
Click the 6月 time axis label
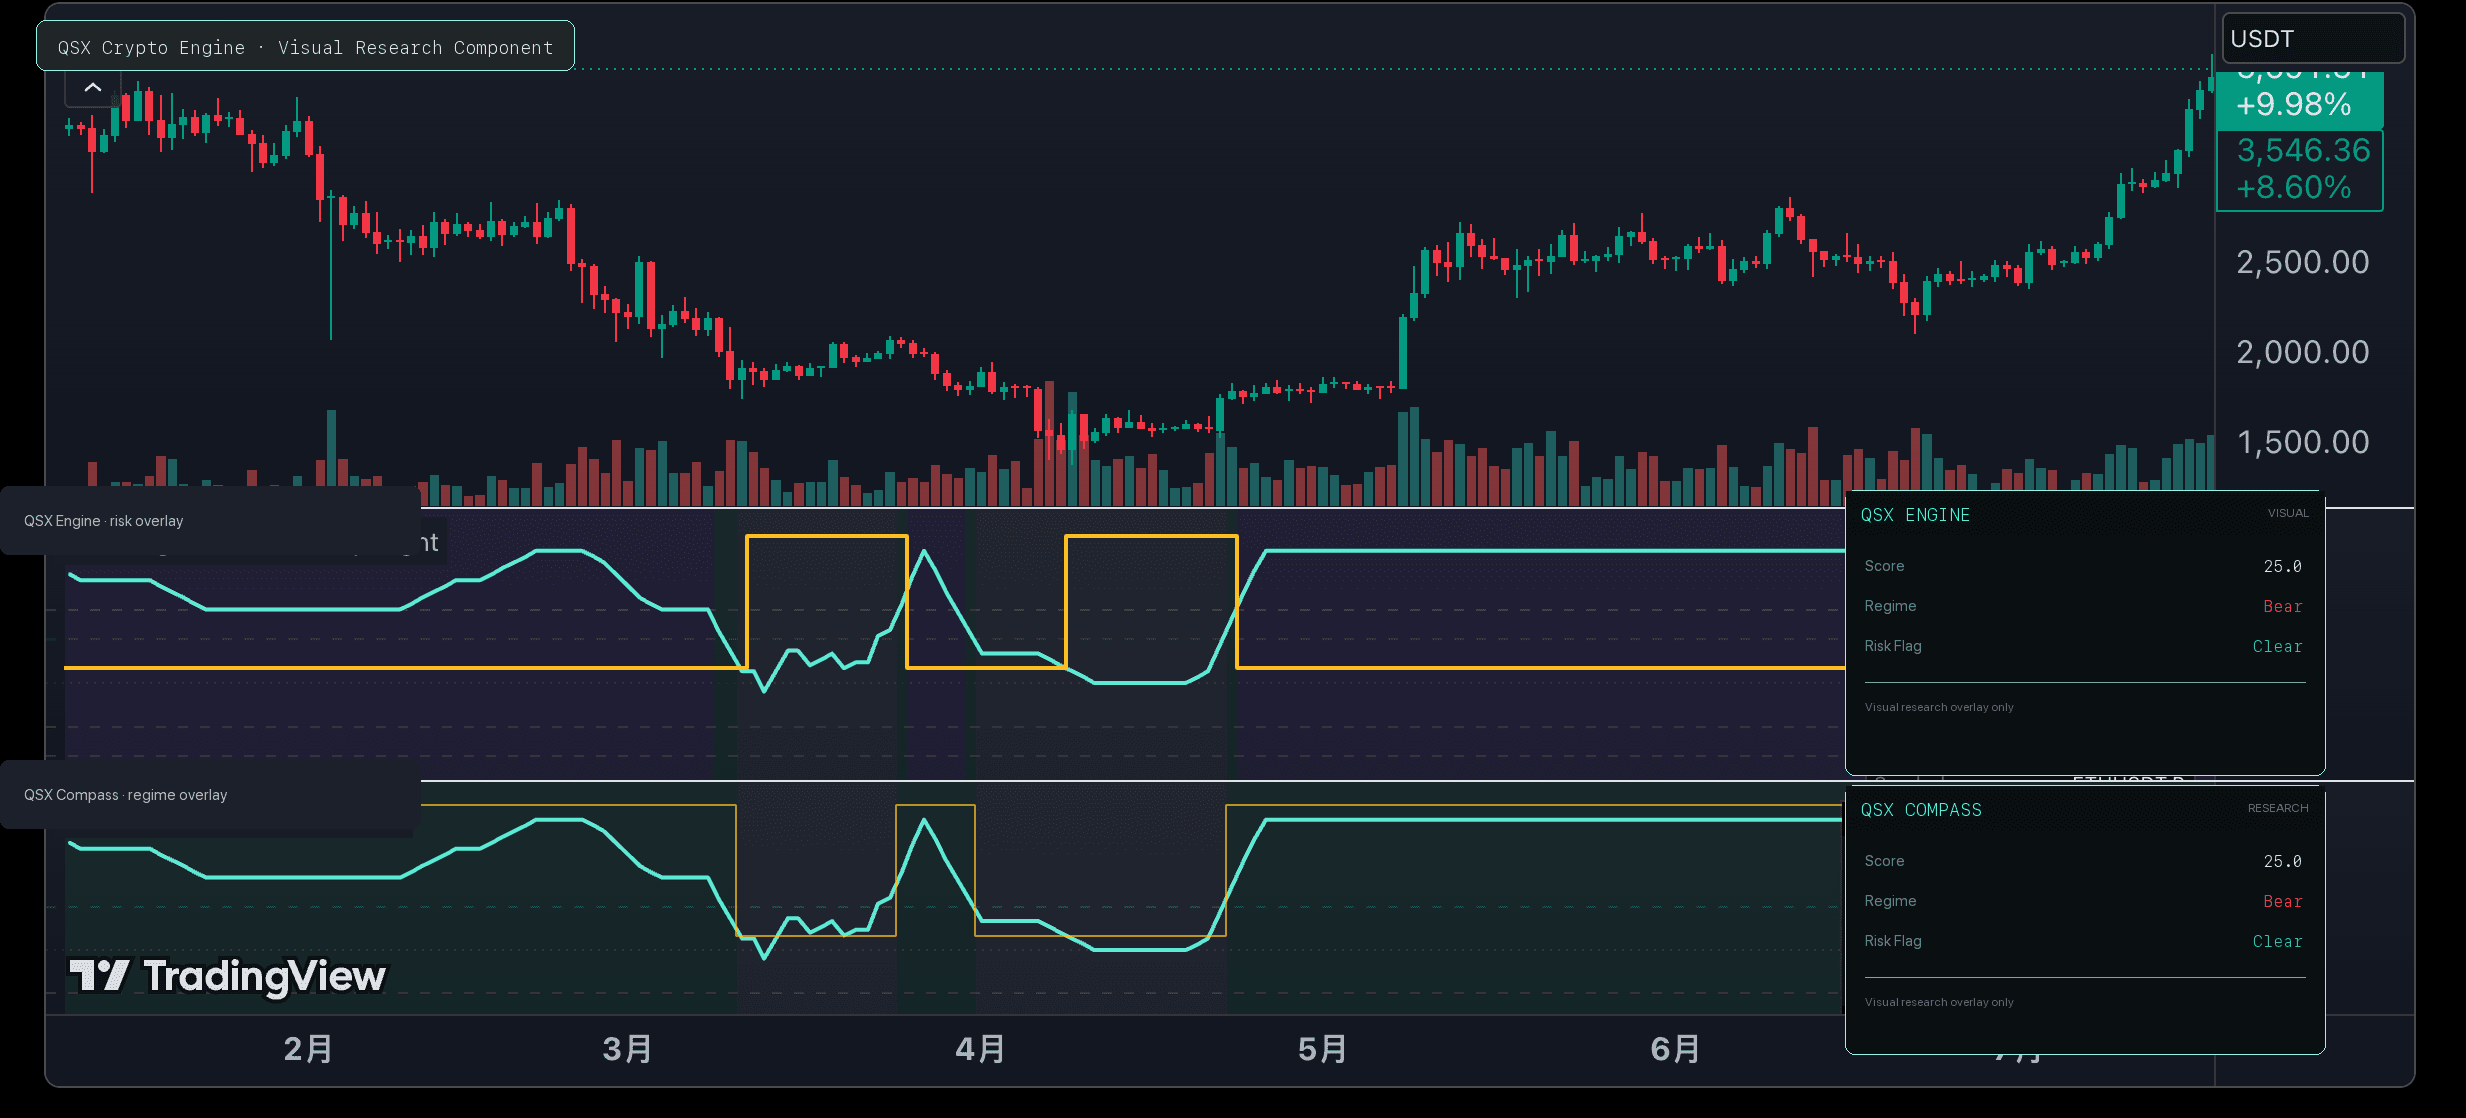1675,1049
